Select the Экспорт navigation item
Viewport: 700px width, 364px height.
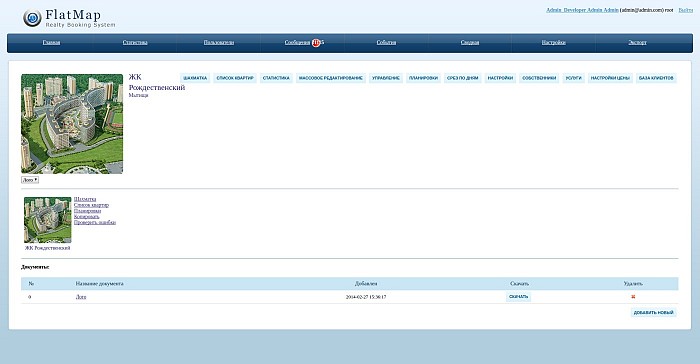(638, 42)
